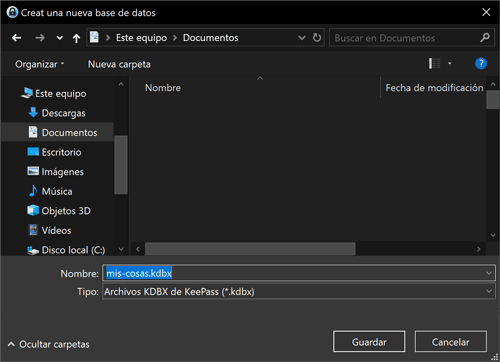Open the Organizar menu

(x=40, y=64)
